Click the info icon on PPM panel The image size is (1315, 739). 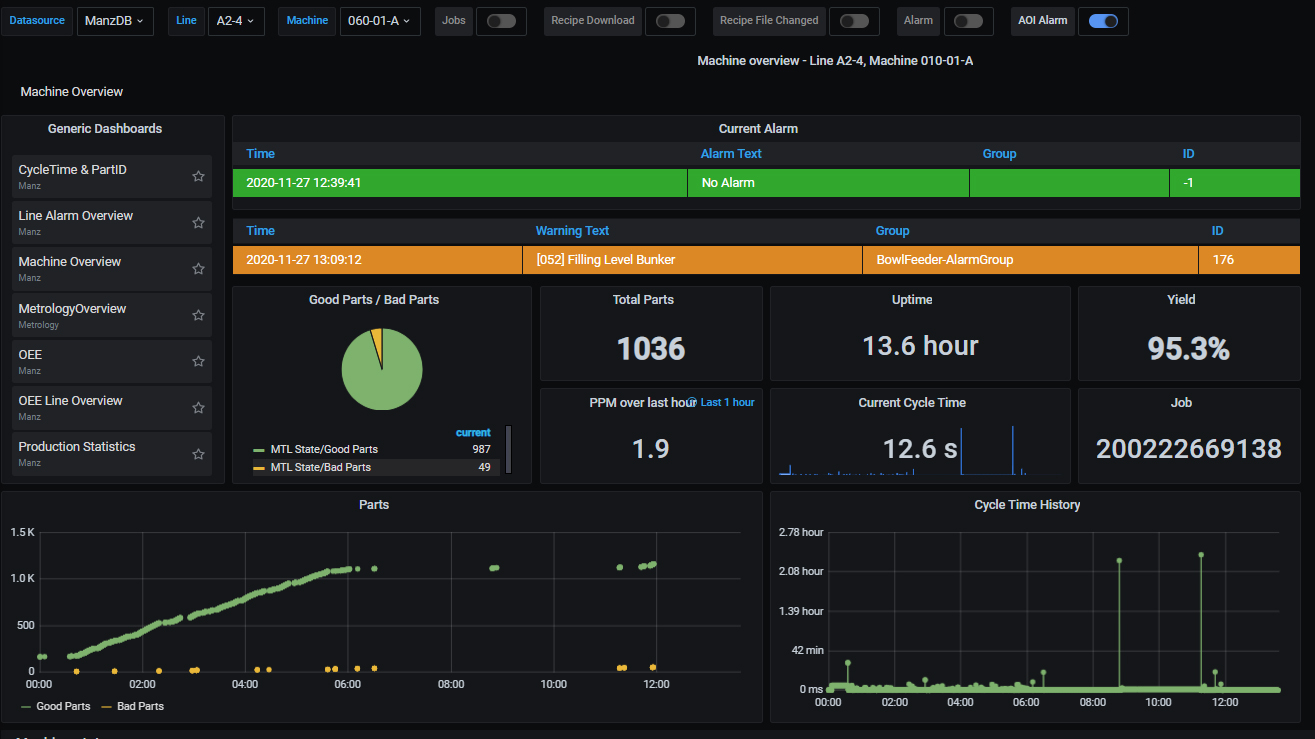(691, 402)
